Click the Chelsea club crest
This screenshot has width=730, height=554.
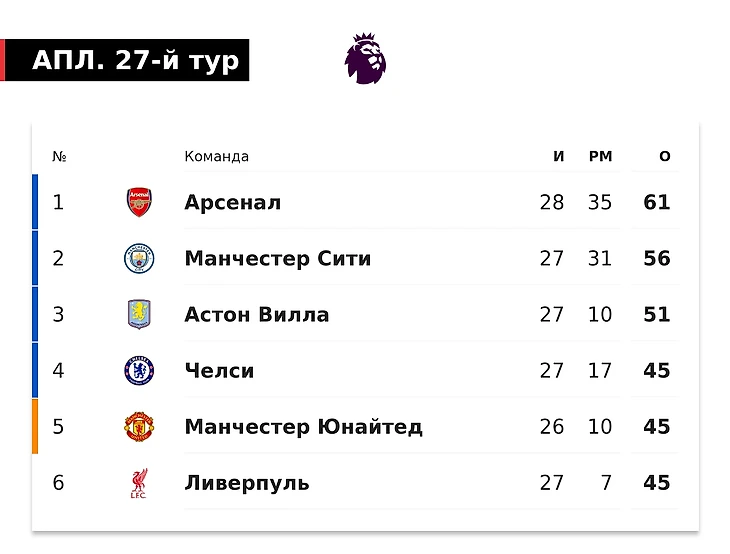coord(139,371)
